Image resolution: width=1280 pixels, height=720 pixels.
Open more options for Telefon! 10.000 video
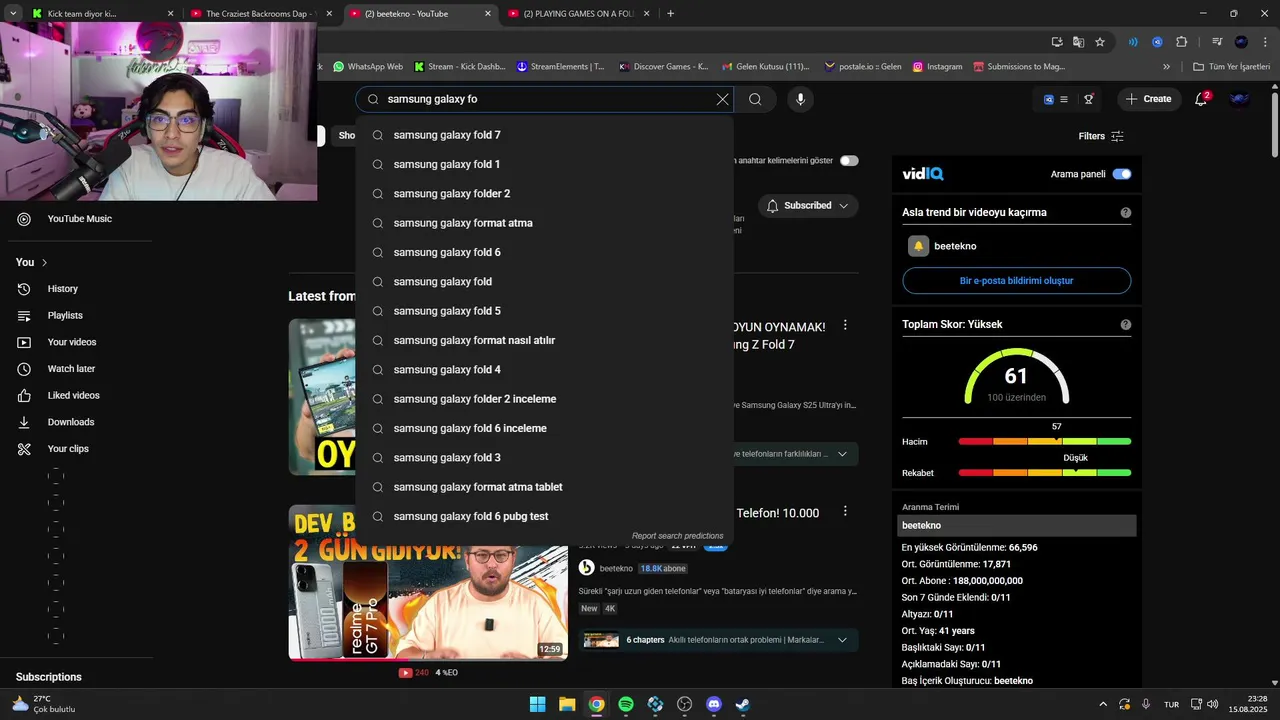coord(845,511)
